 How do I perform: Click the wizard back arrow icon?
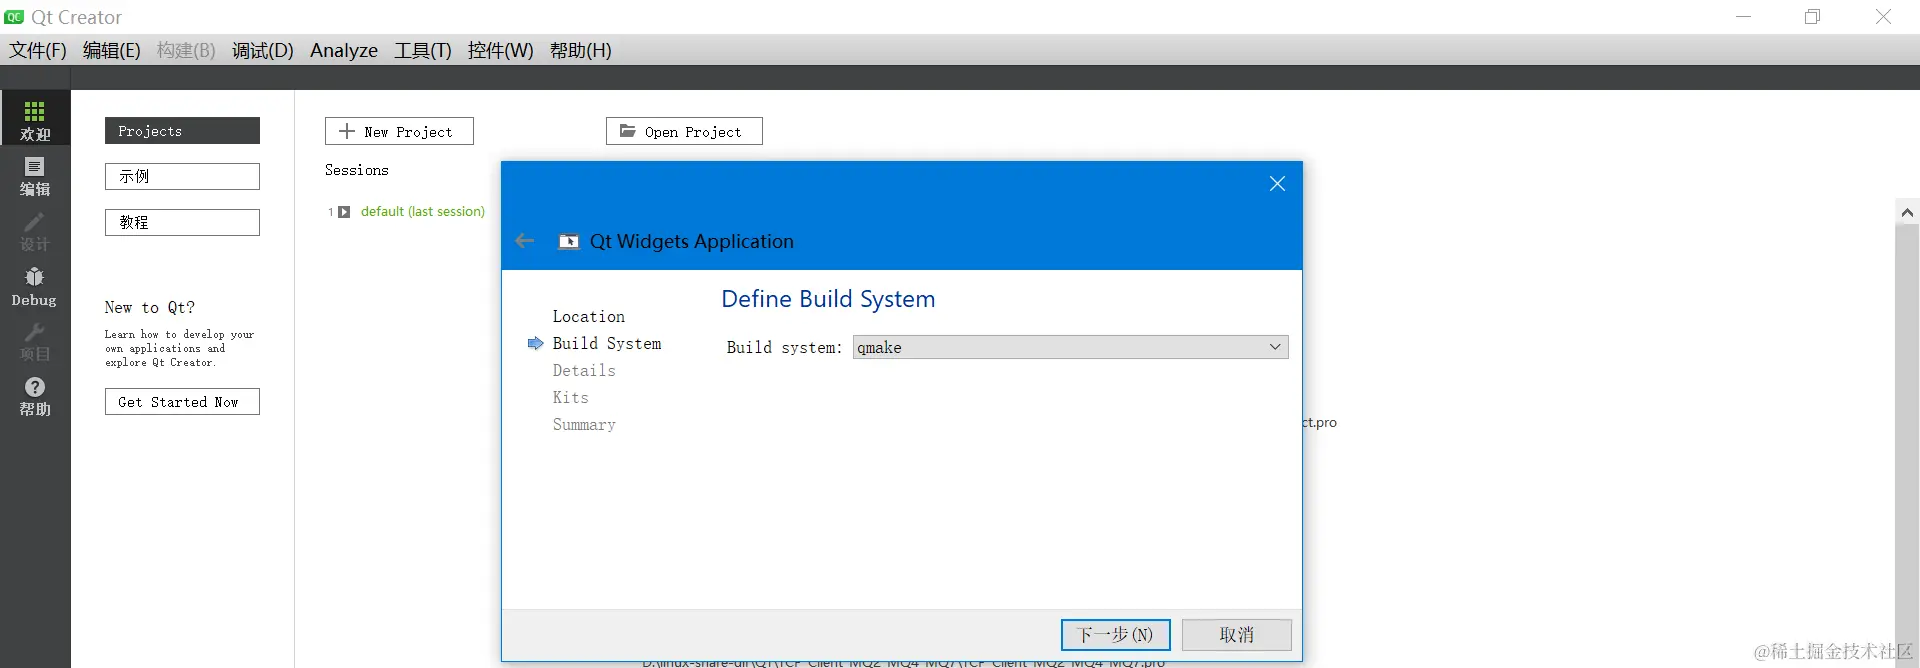click(524, 241)
